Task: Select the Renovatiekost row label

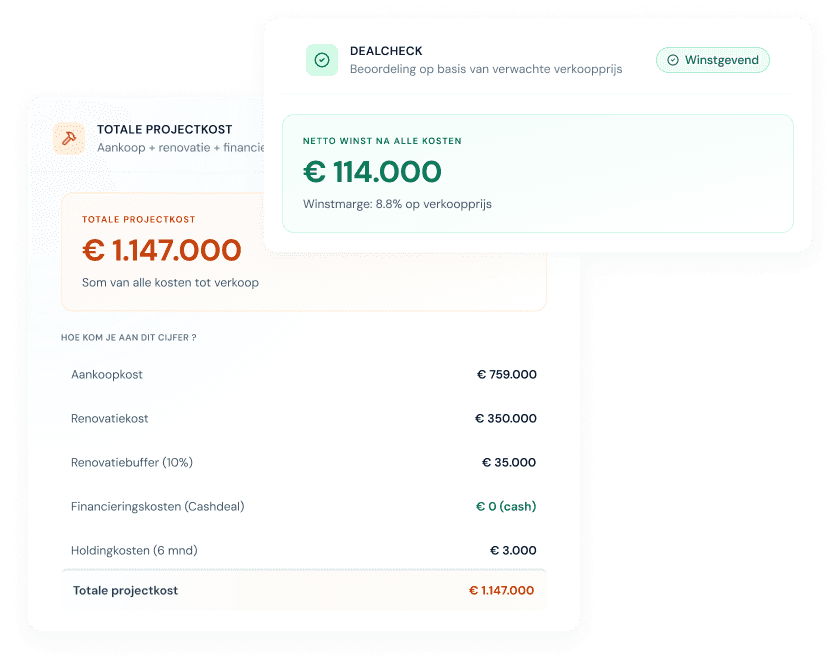Action: click(109, 418)
